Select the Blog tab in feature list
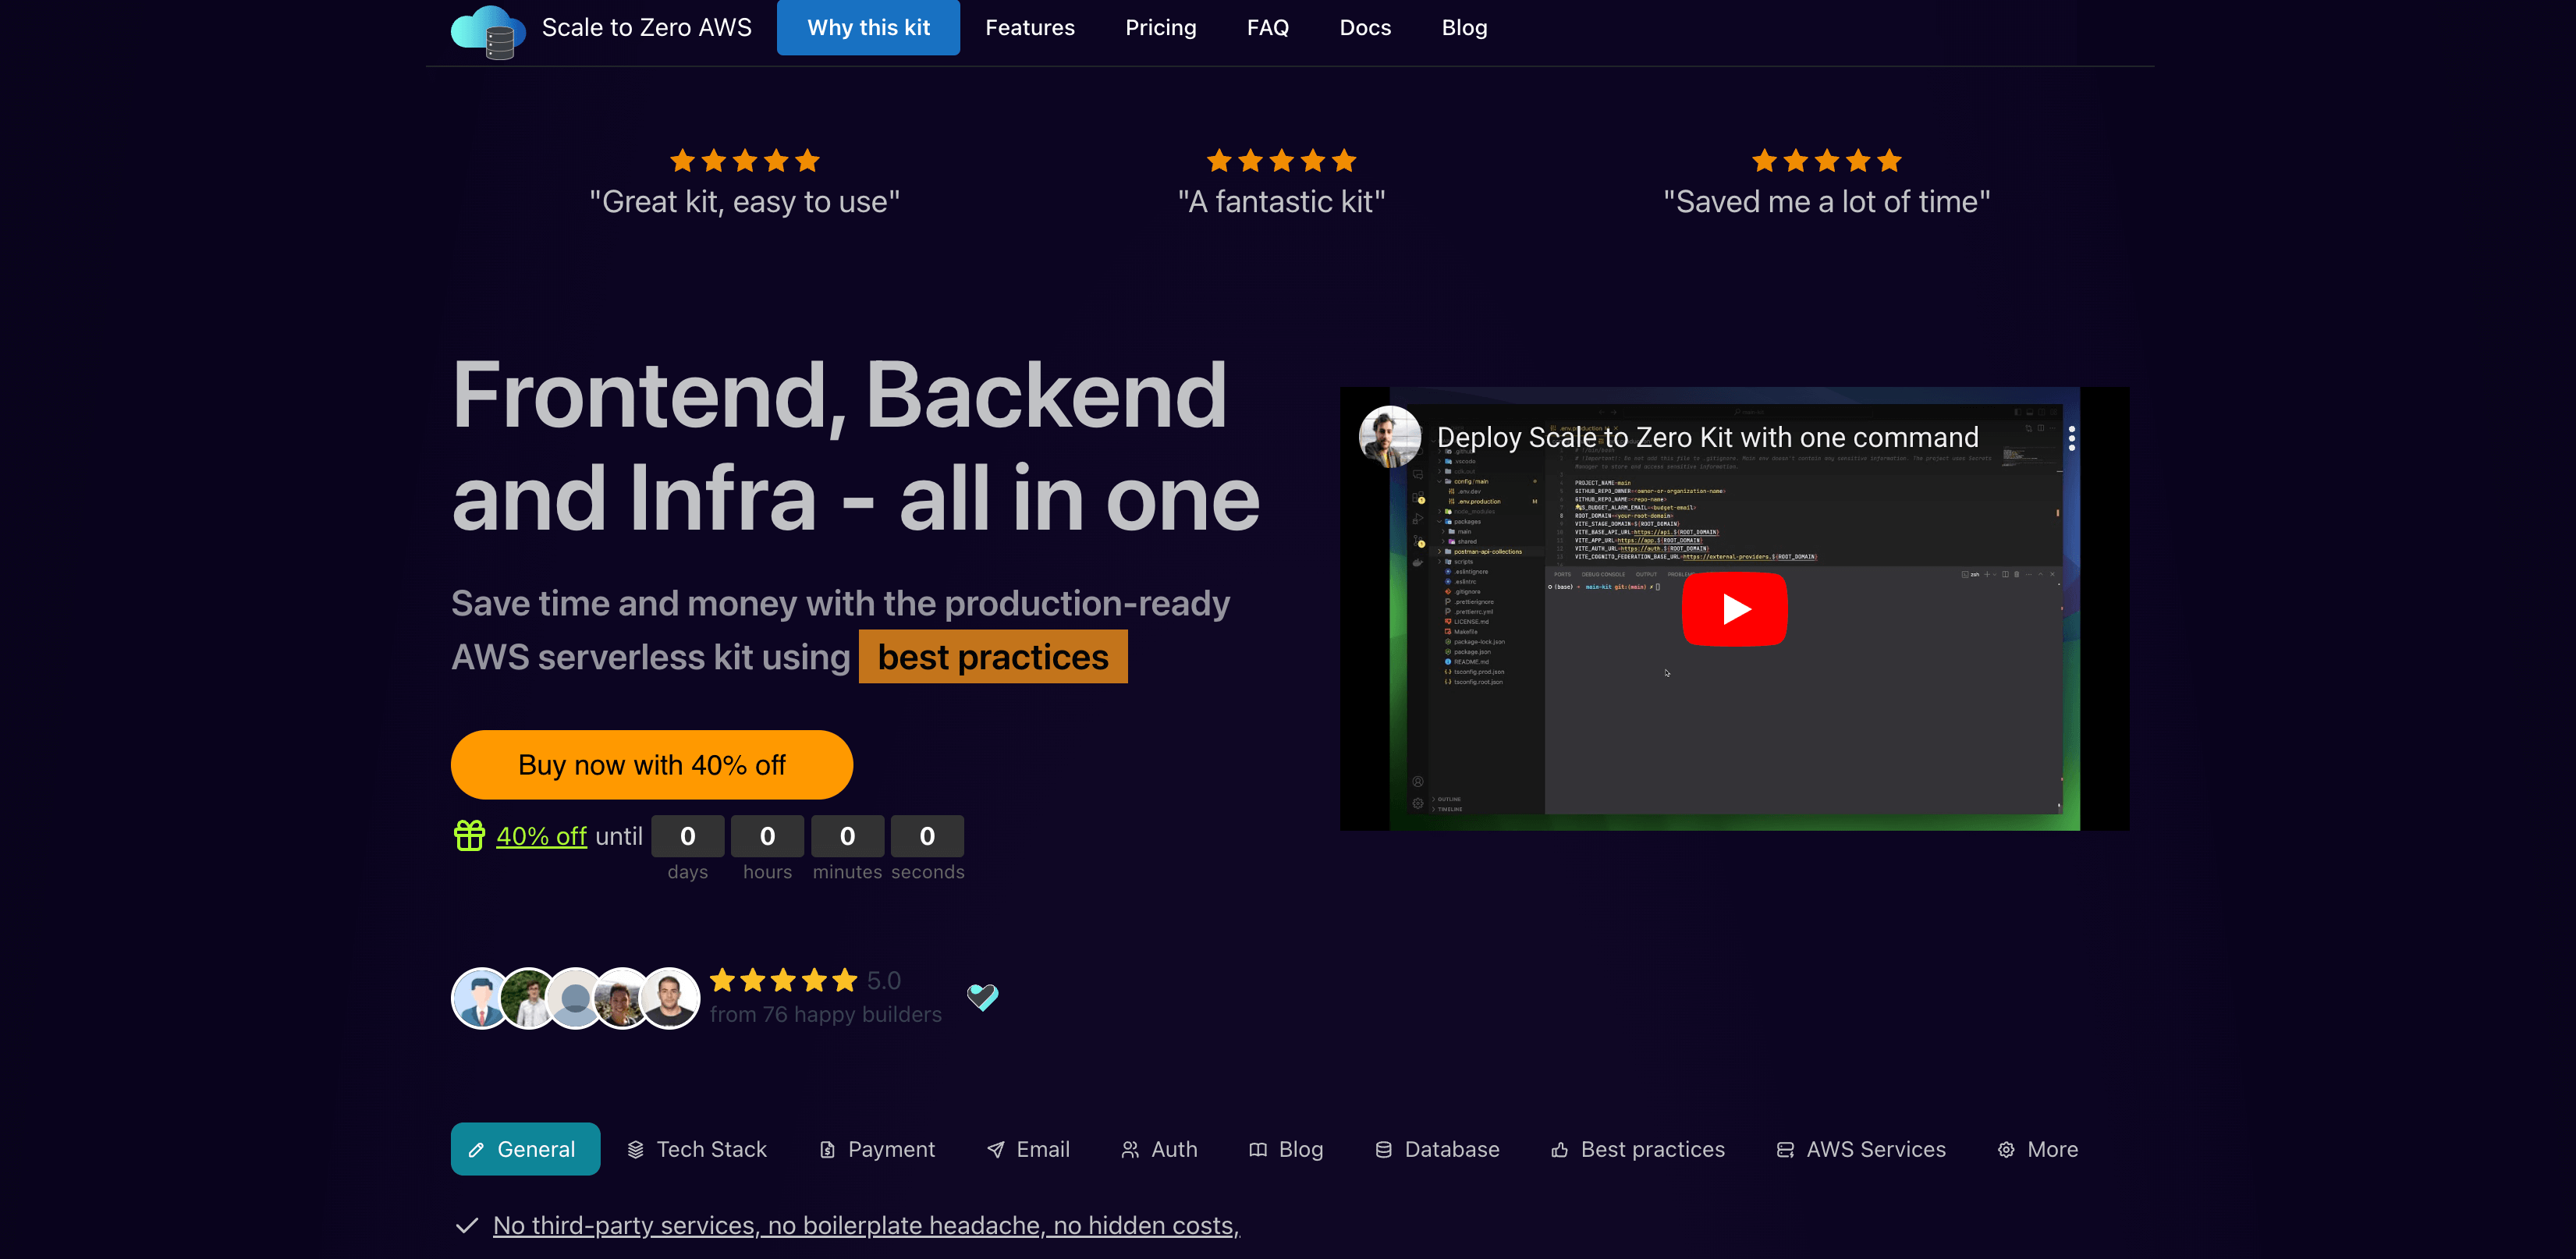Screen dimensions: 2576x1259 (1285, 1149)
